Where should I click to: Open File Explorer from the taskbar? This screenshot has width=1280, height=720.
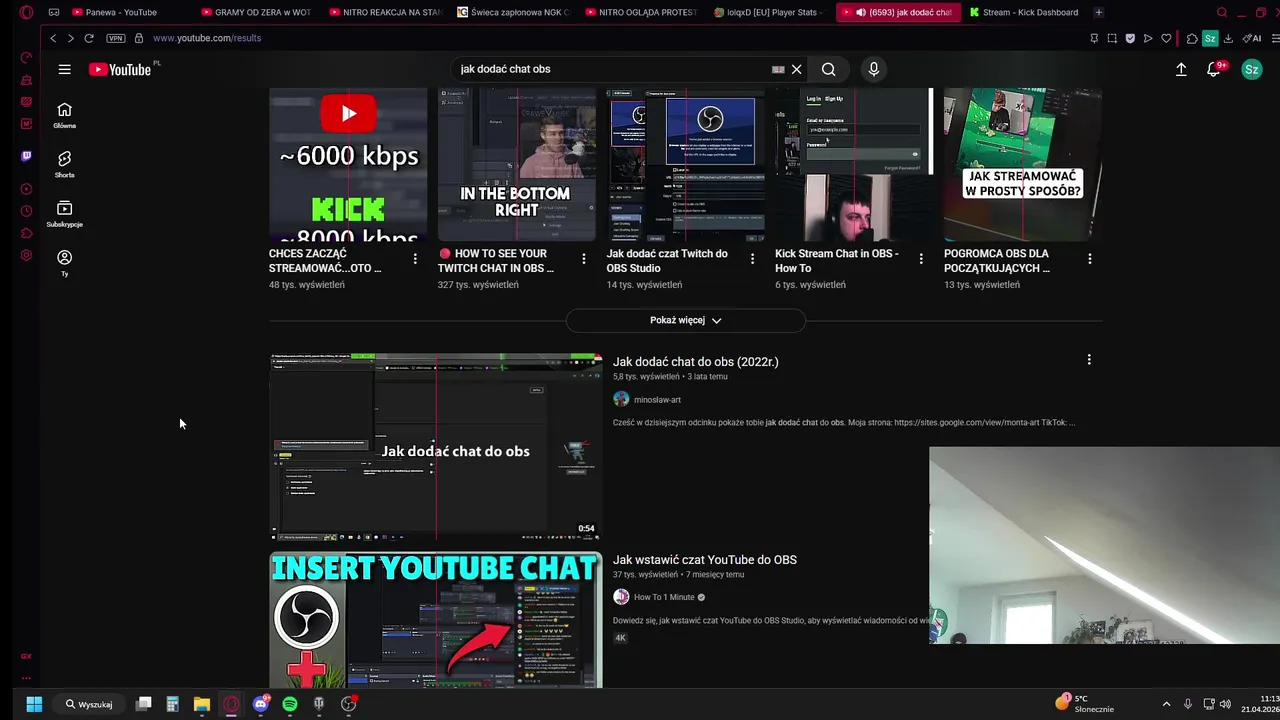pos(202,704)
